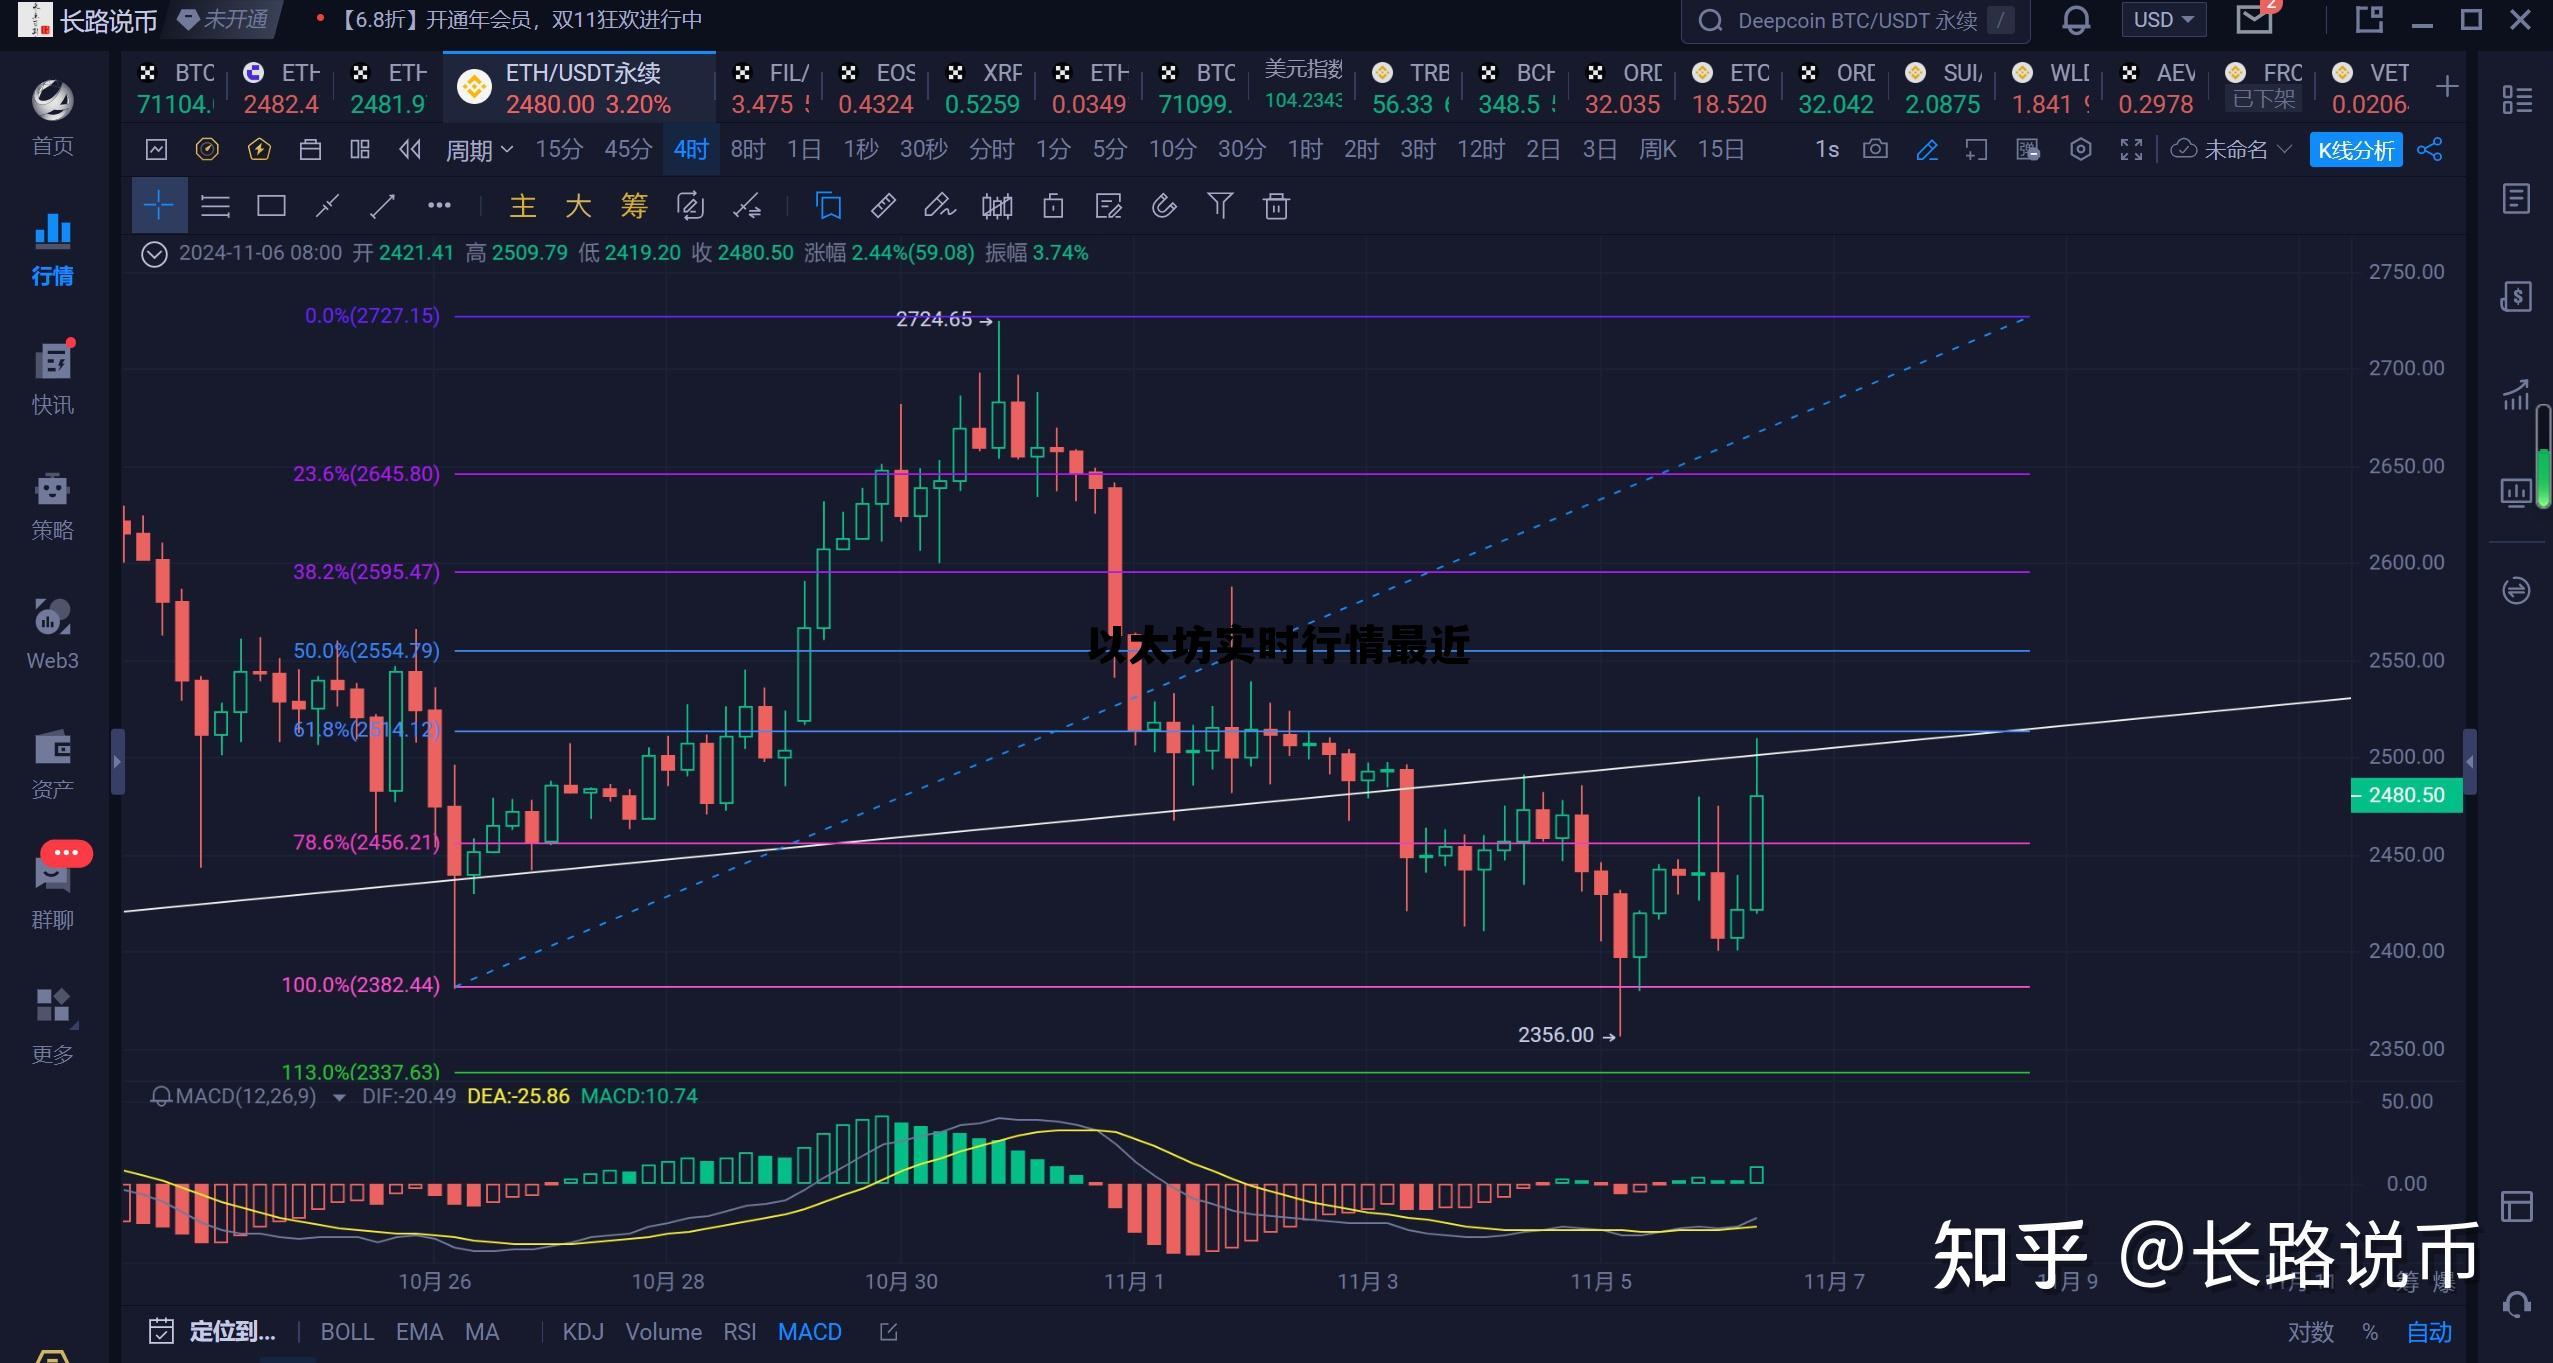The width and height of the screenshot is (2553, 1363).
Task: Click the K线分析 button
Action: (2356, 150)
